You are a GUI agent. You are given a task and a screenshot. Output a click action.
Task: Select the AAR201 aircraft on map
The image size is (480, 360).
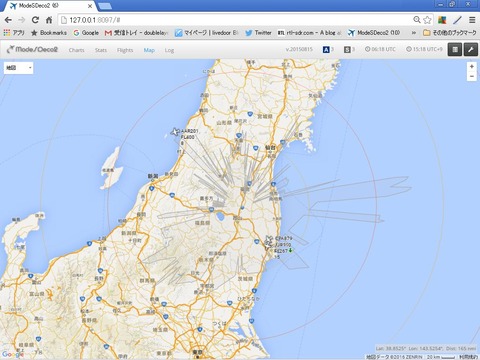pos(175,132)
